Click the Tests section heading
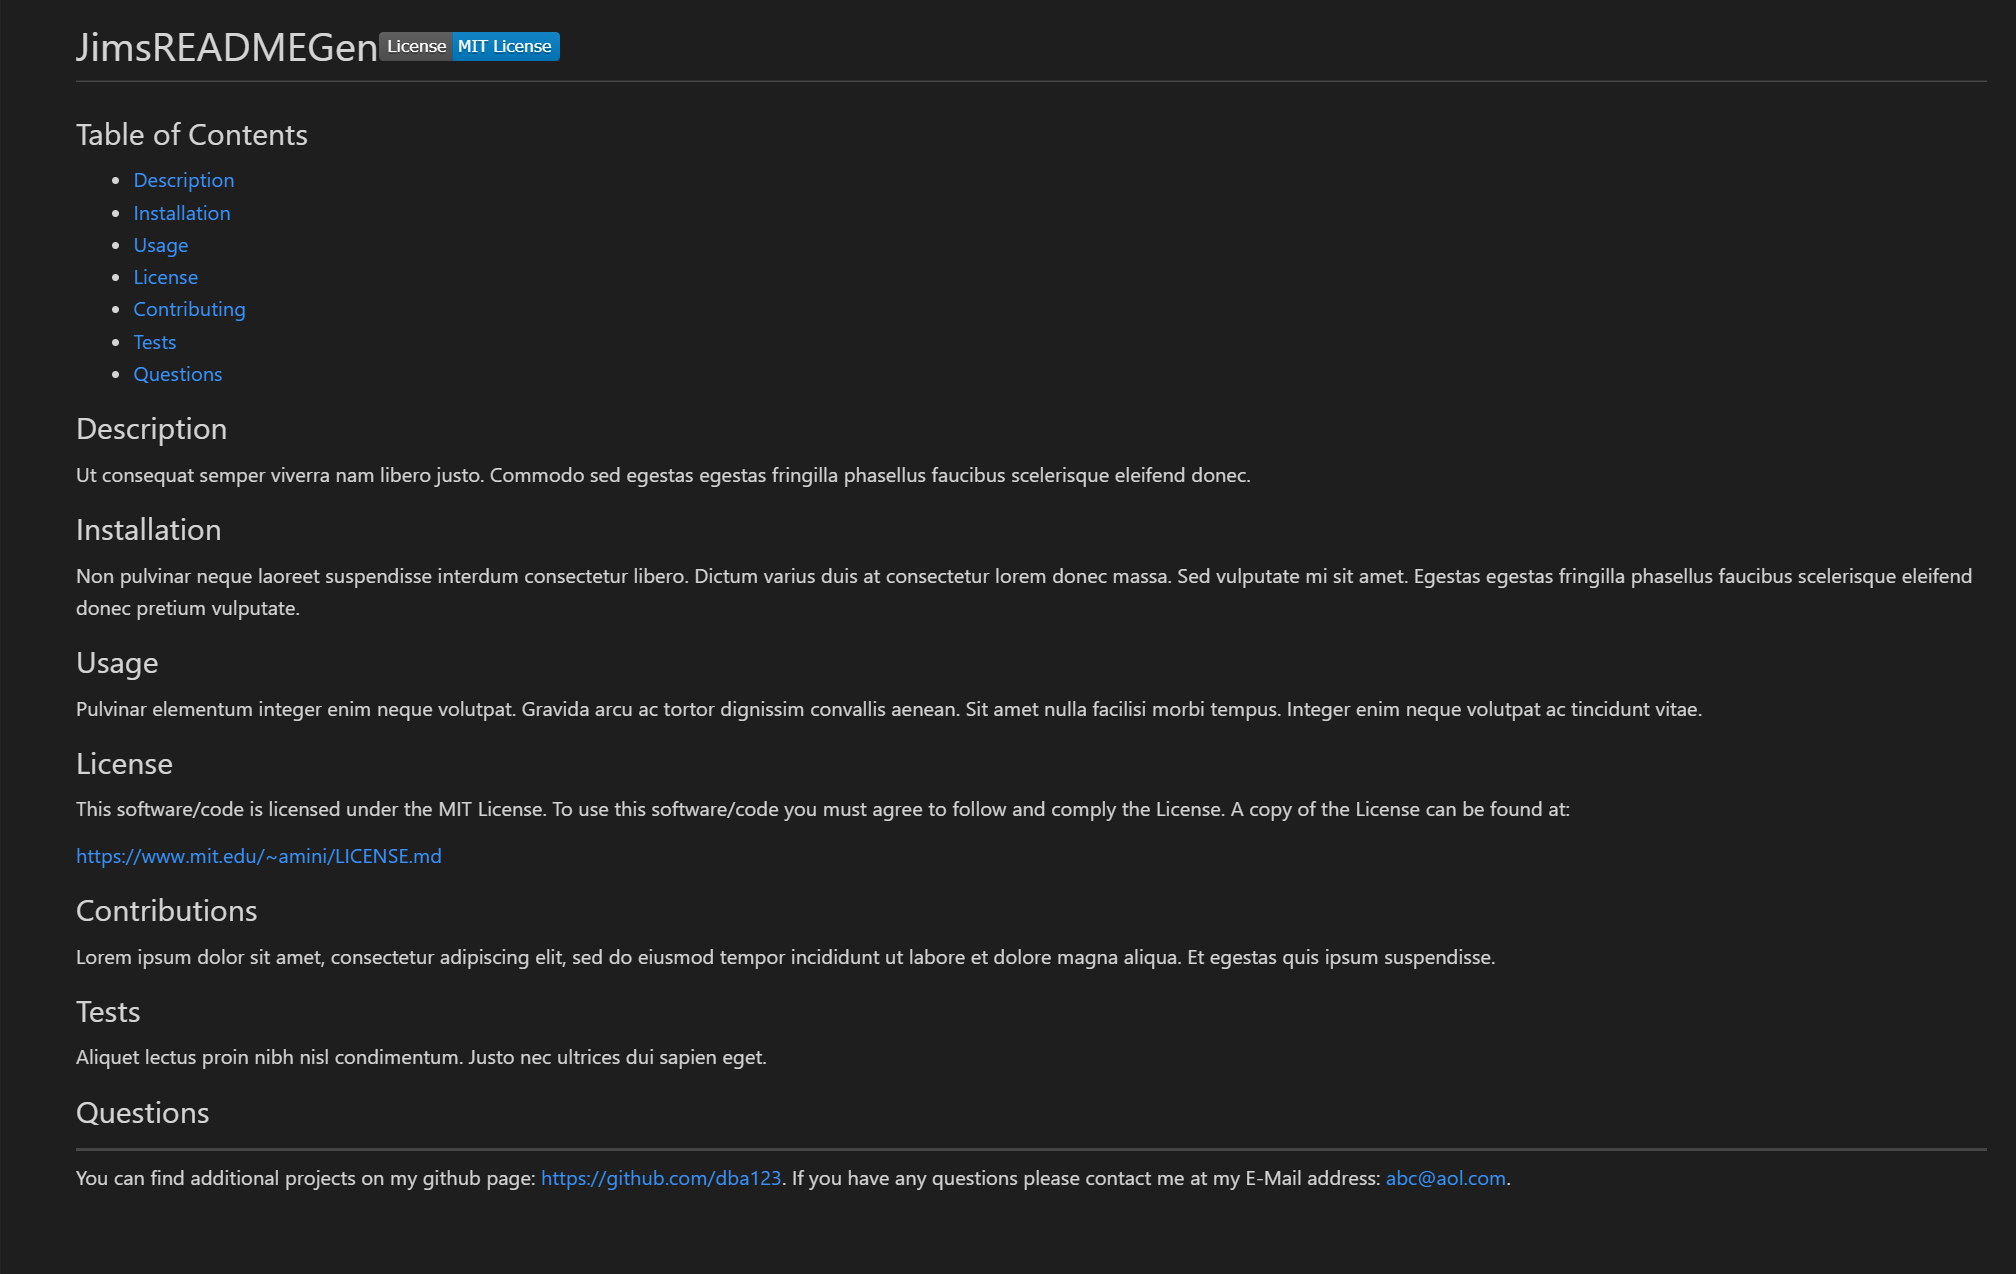2016x1274 pixels. 108,1011
